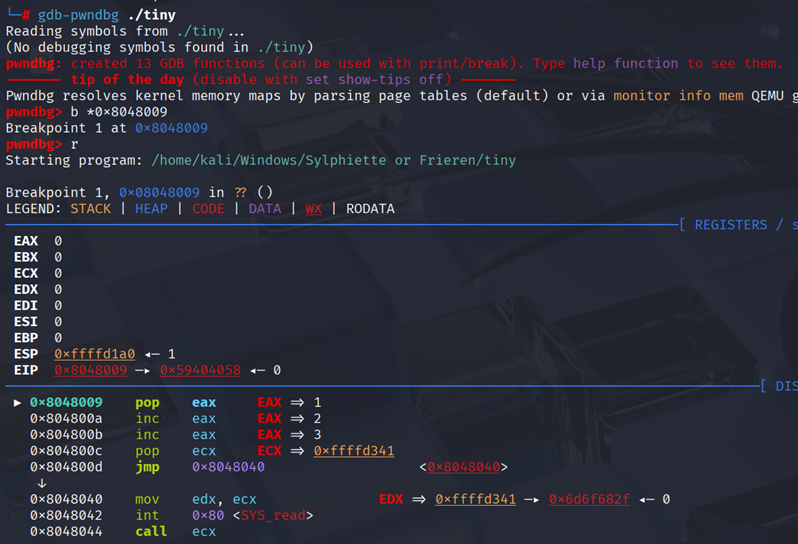Screen dimensions: 798x544
Task: Click the REGISTERS section header
Action: [x=731, y=225]
